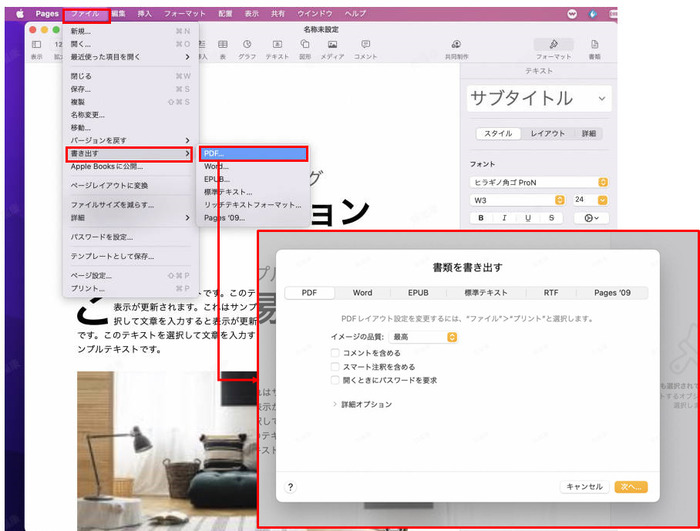This screenshot has height=531, width=700.
Task: Select the PDF tab in export dialog
Action: point(309,293)
